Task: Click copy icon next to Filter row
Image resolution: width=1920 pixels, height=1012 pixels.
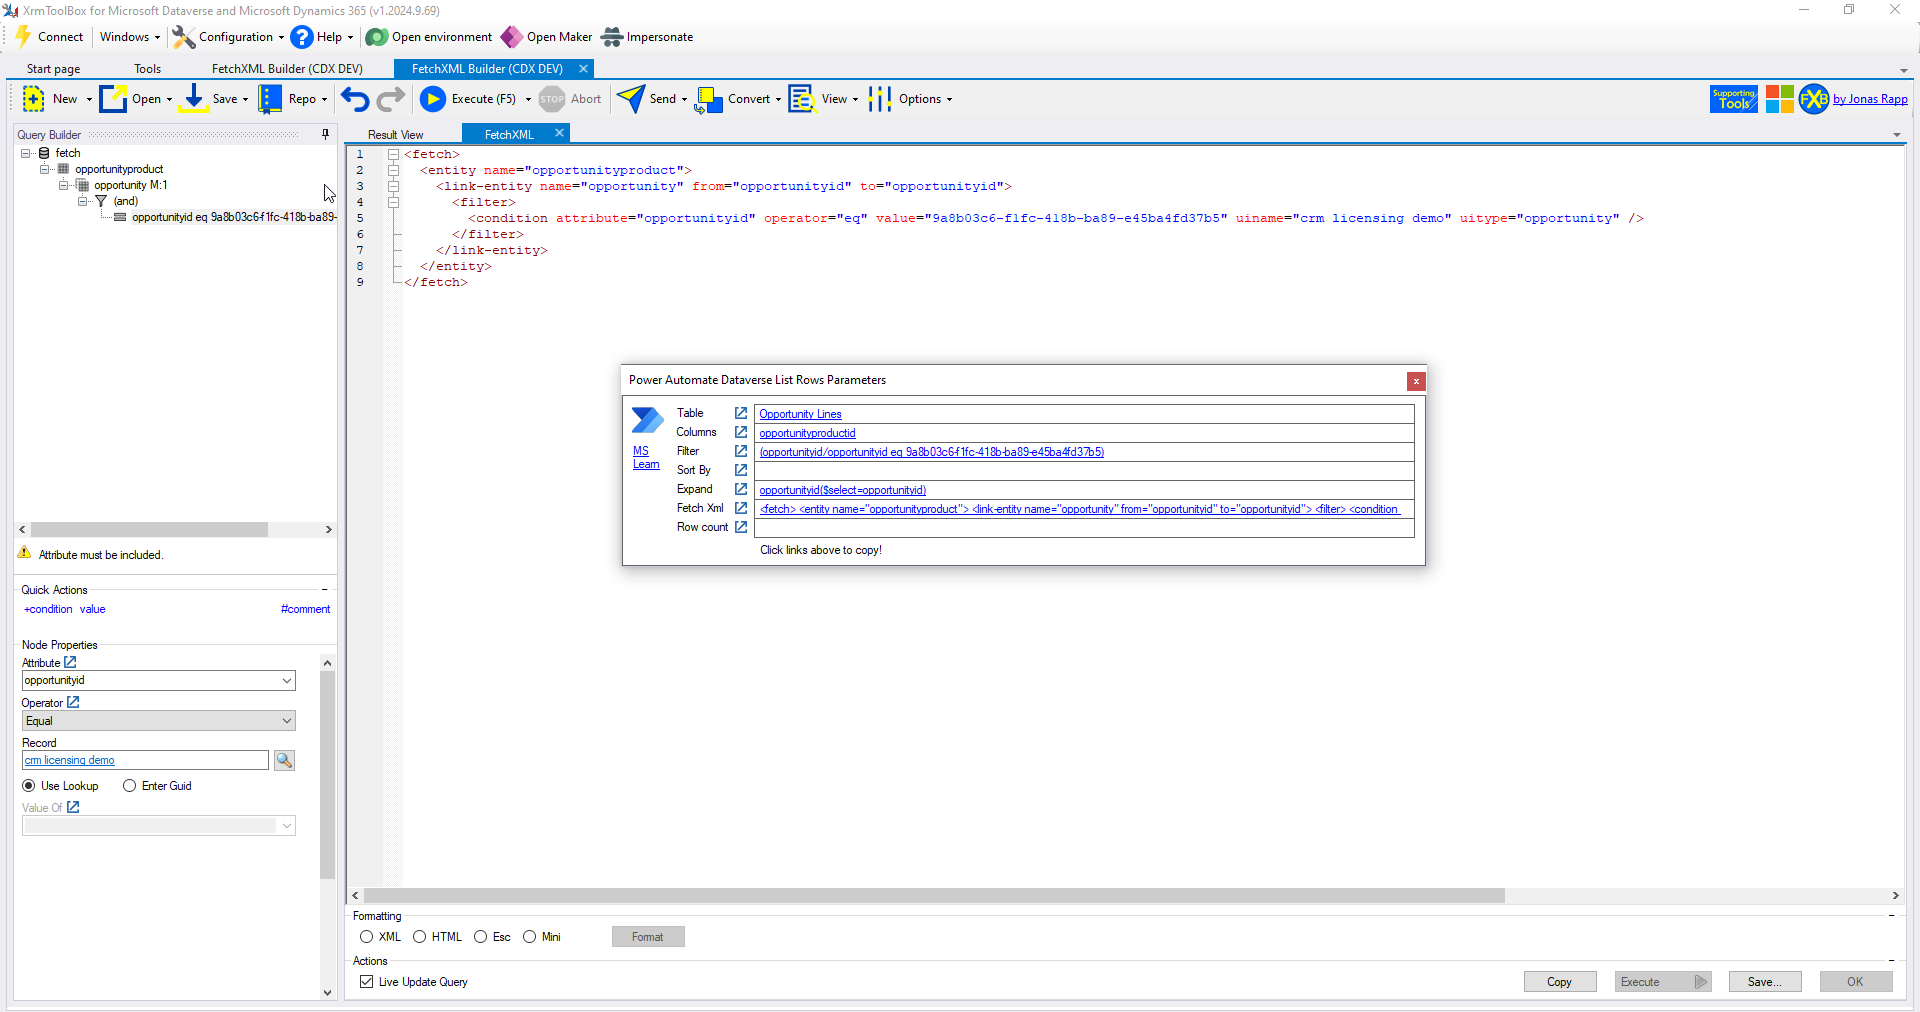Action: (741, 451)
